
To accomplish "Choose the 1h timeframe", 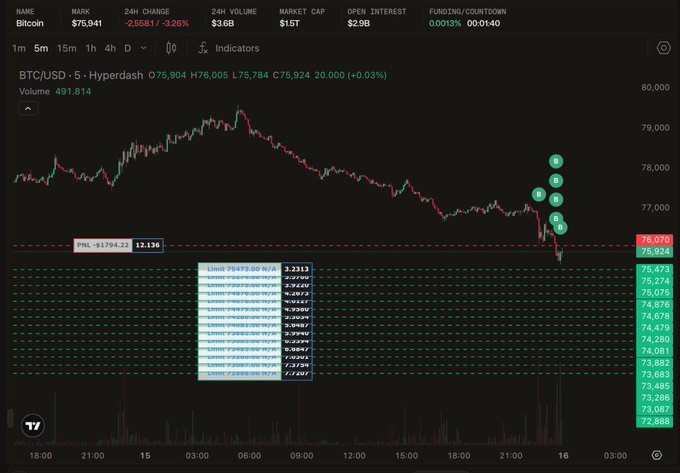I will [x=91, y=48].
